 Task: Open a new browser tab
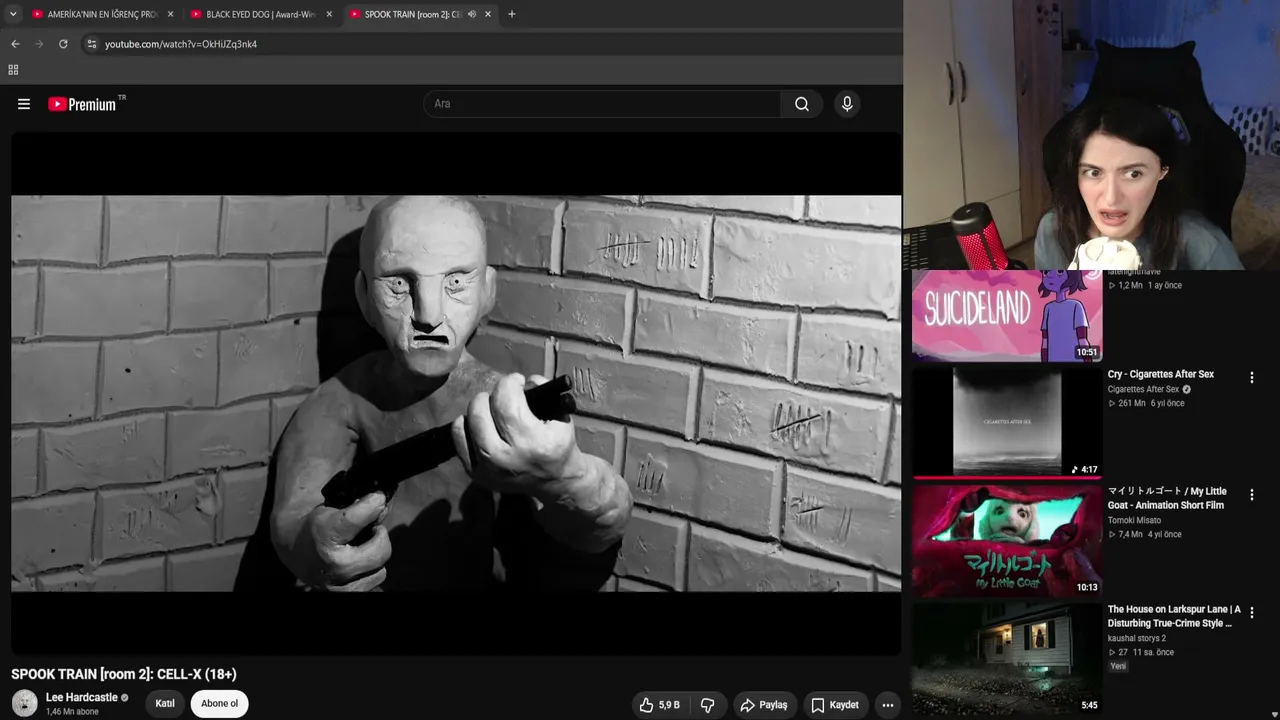pyautogui.click(x=511, y=14)
